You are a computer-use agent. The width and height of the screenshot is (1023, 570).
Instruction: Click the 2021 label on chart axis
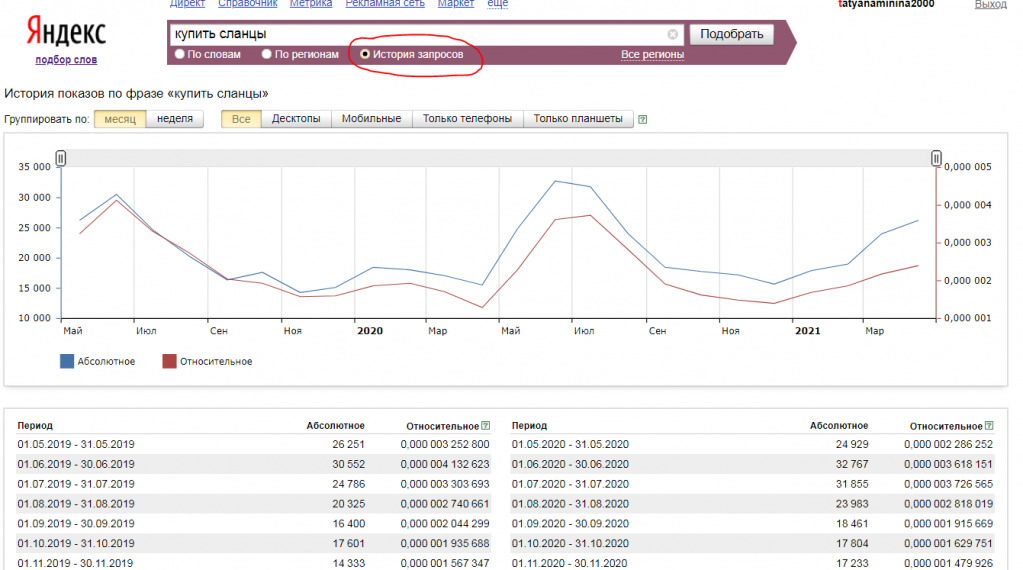pyautogui.click(x=808, y=331)
